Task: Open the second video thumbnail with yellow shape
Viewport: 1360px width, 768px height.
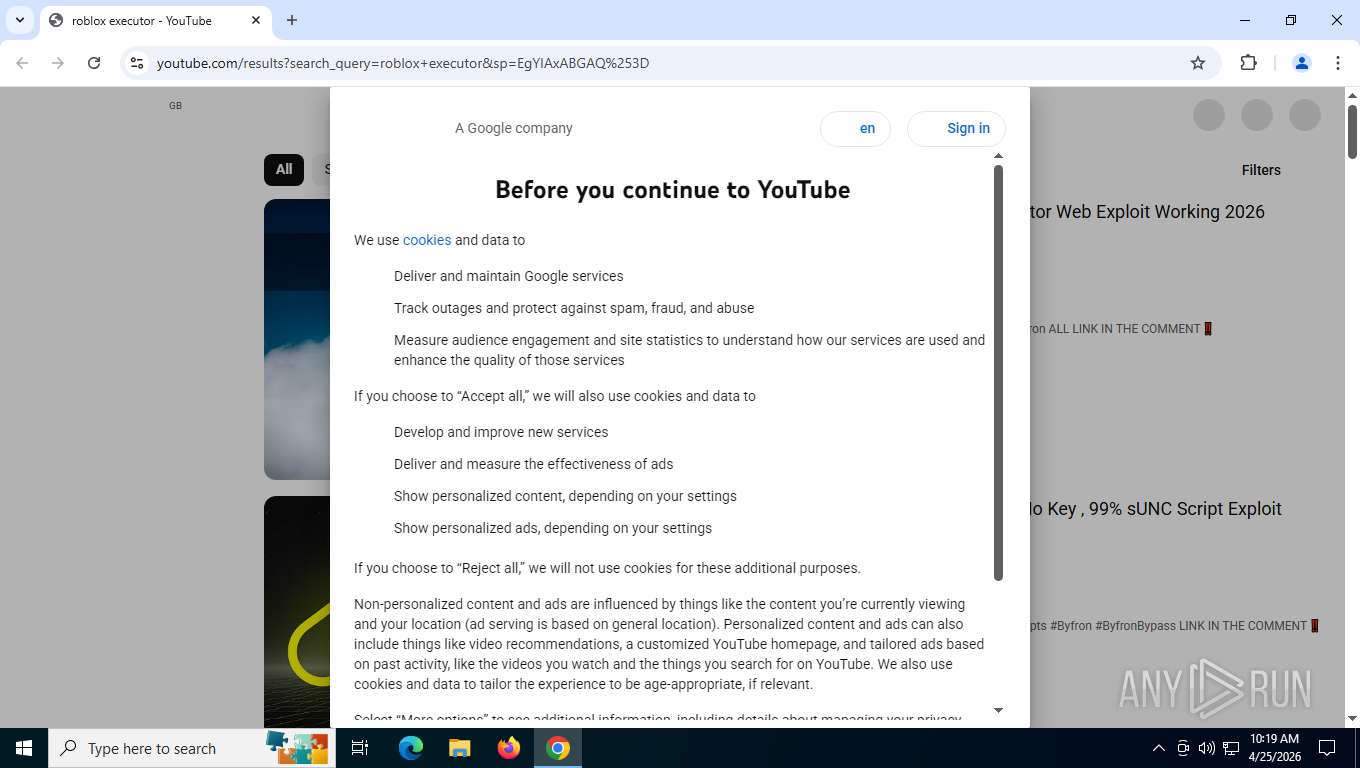Action: (297, 611)
